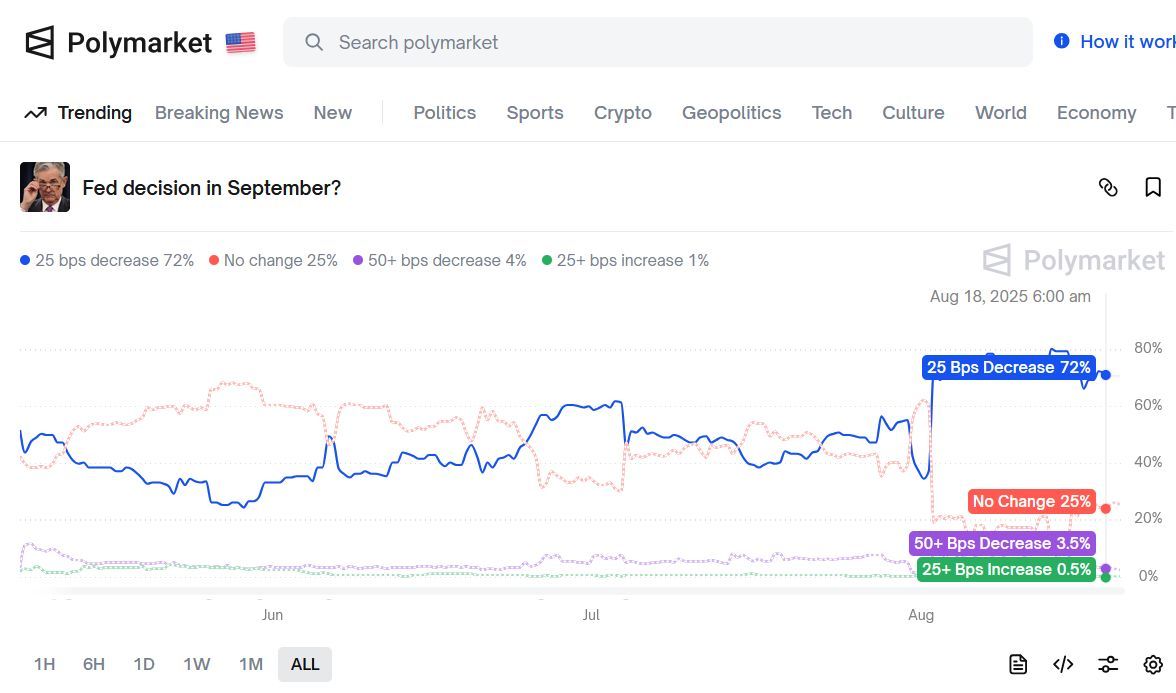Click No change 25% legend entry

[273, 260]
